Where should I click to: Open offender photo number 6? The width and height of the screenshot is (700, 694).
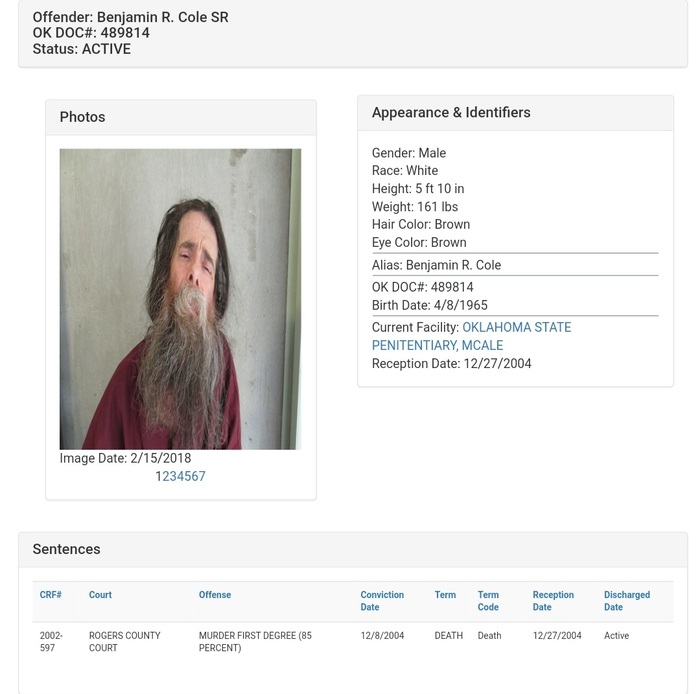coord(195,476)
